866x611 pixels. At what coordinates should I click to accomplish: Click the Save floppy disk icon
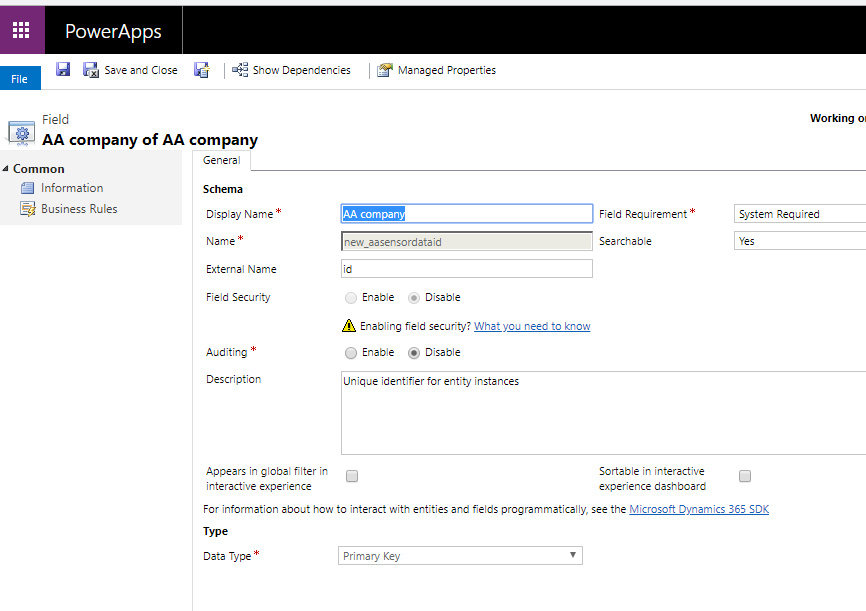(x=63, y=70)
